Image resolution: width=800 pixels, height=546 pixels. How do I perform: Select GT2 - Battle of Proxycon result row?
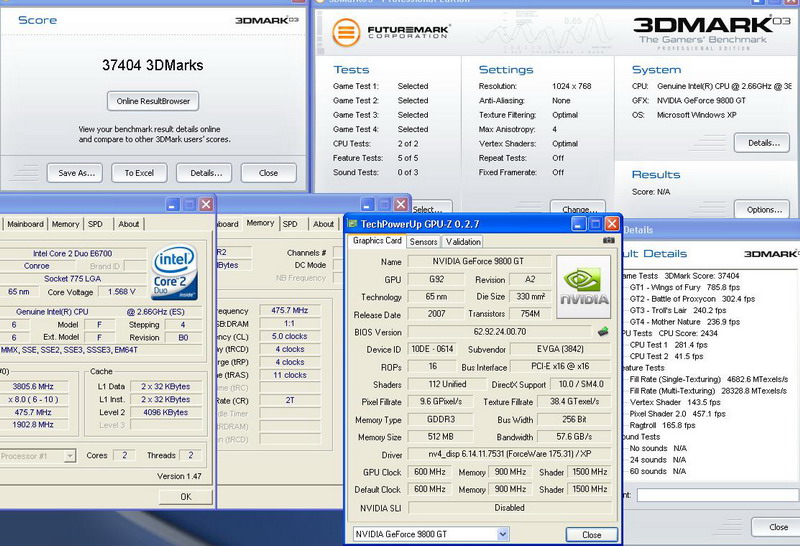tap(692, 299)
